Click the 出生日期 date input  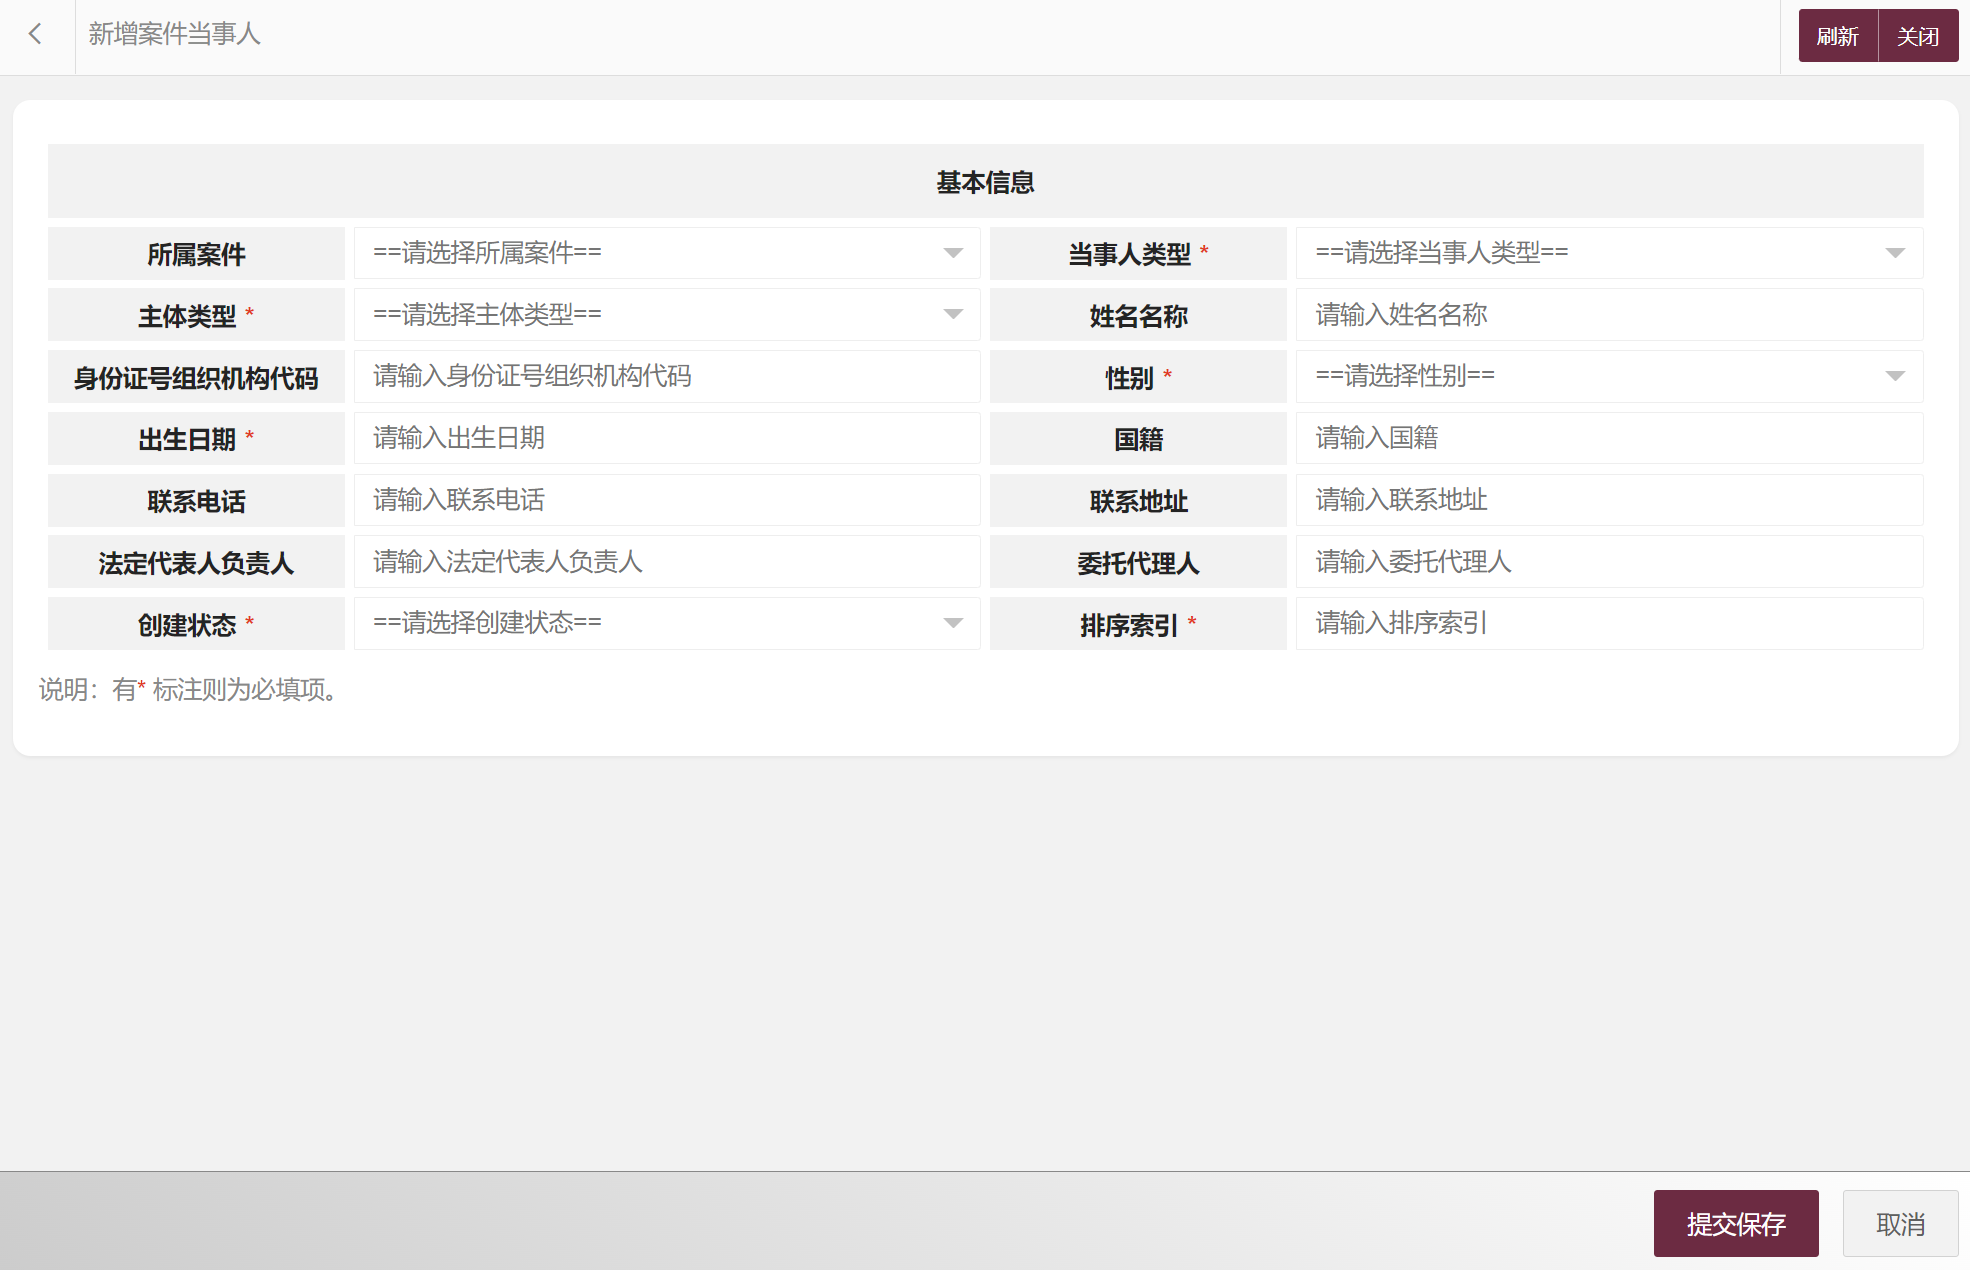click(x=666, y=438)
